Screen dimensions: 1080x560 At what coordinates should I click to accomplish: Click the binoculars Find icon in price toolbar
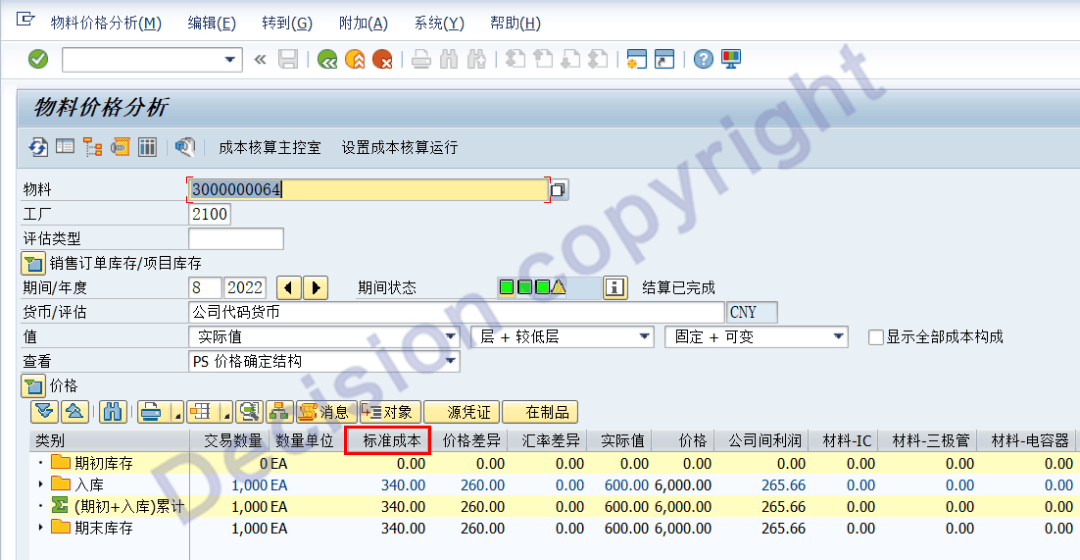pyautogui.click(x=113, y=411)
